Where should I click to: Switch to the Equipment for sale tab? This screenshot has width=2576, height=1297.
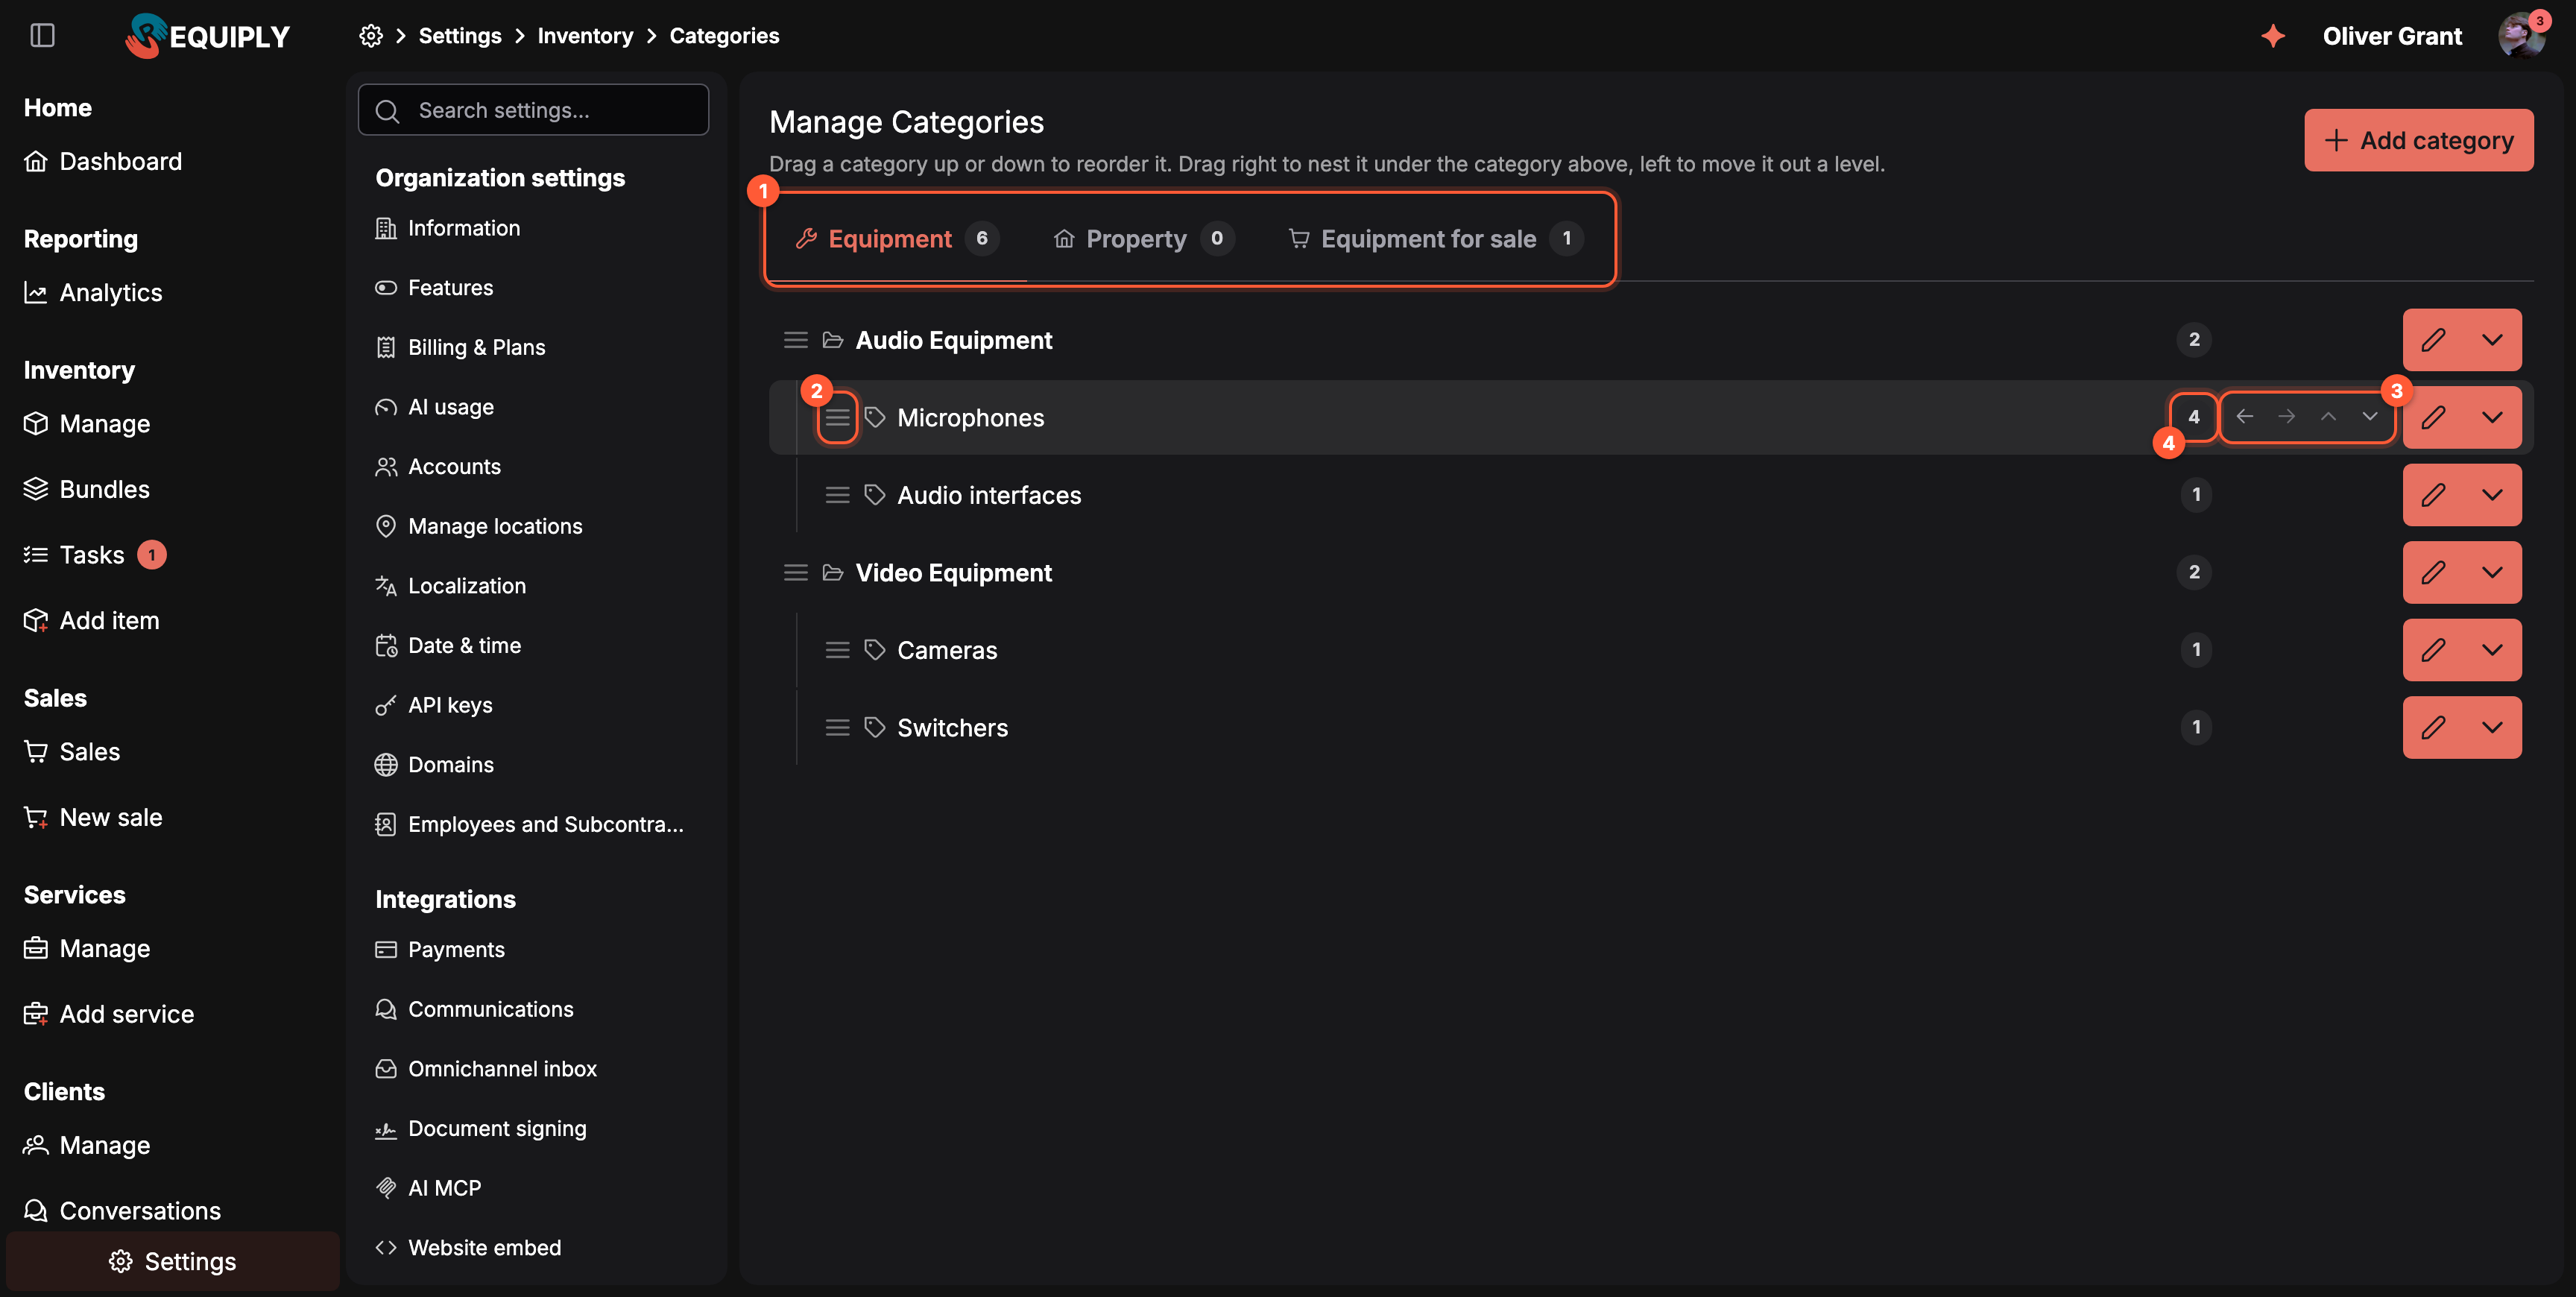(x=1436, y=239)
